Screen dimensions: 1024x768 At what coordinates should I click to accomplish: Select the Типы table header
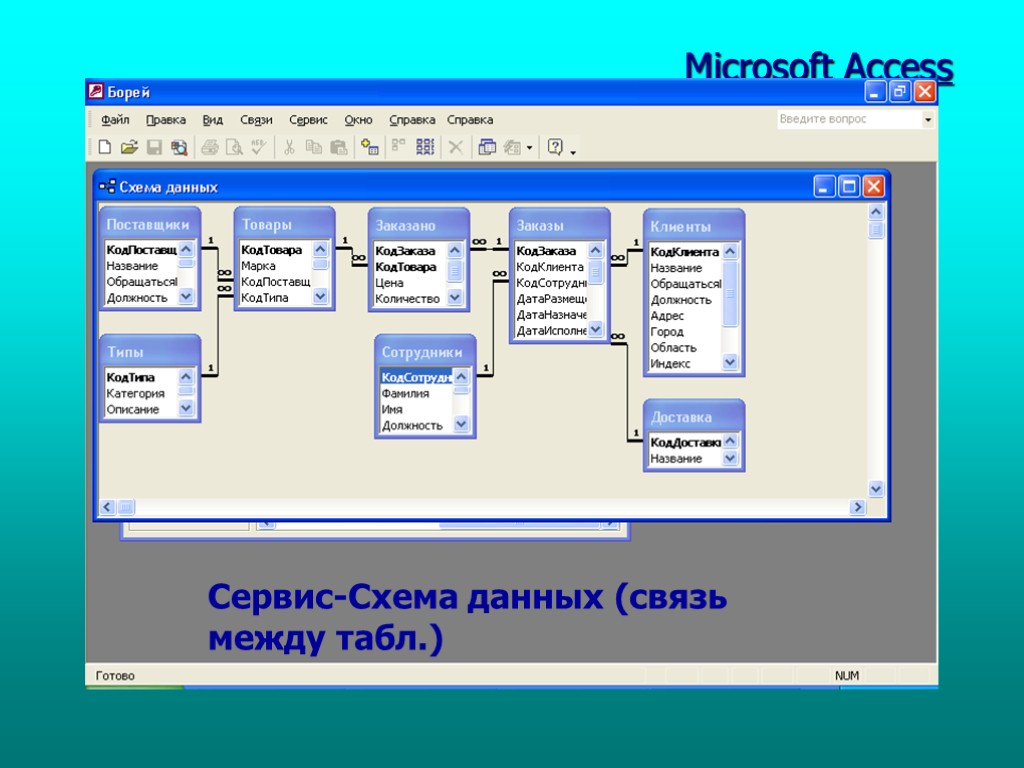point(150,351)
